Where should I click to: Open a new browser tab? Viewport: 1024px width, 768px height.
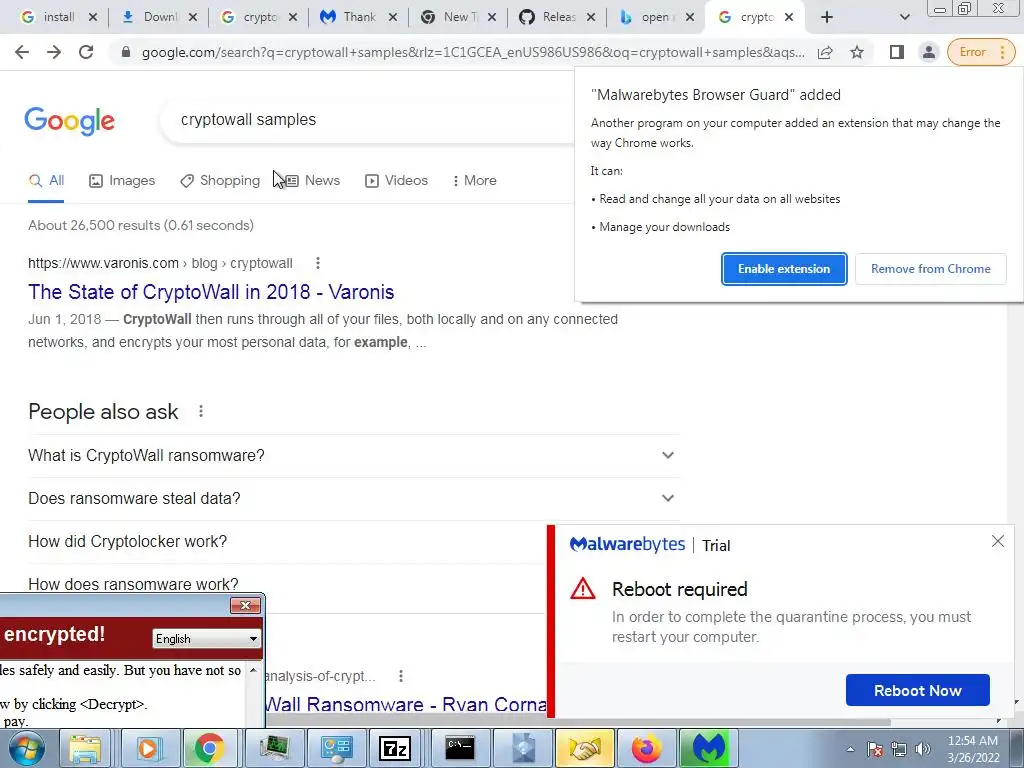827,17
